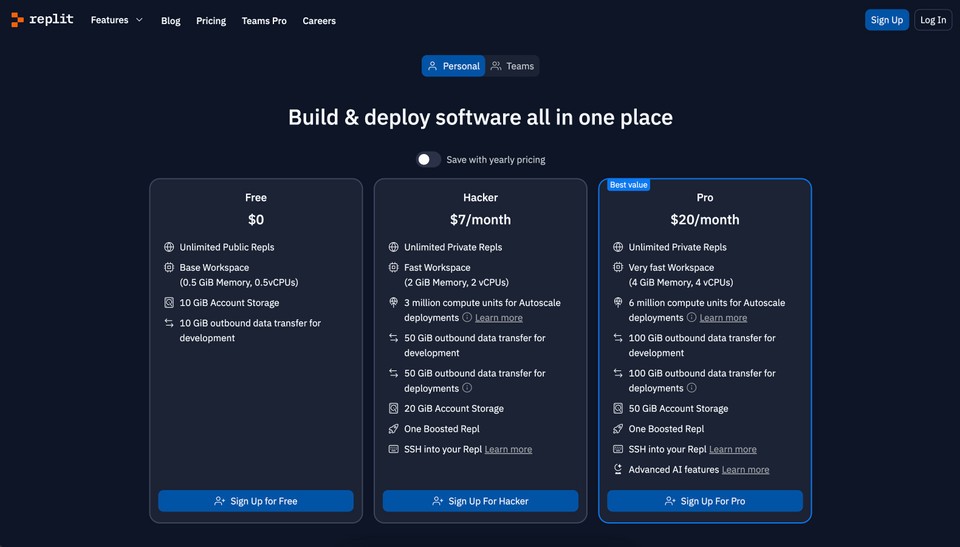
Task: Click the $0 price text
Action: click(x=256, y=219)
